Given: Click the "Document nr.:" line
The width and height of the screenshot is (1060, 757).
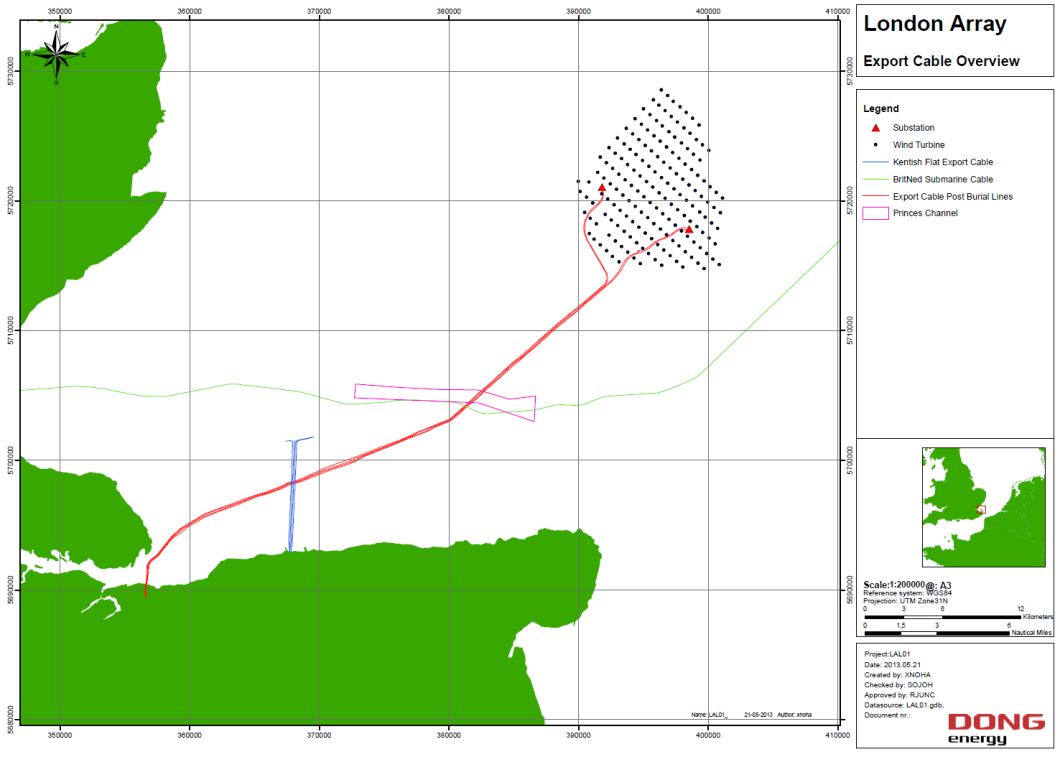Looking at the screenshot, I should pos(887,715).
